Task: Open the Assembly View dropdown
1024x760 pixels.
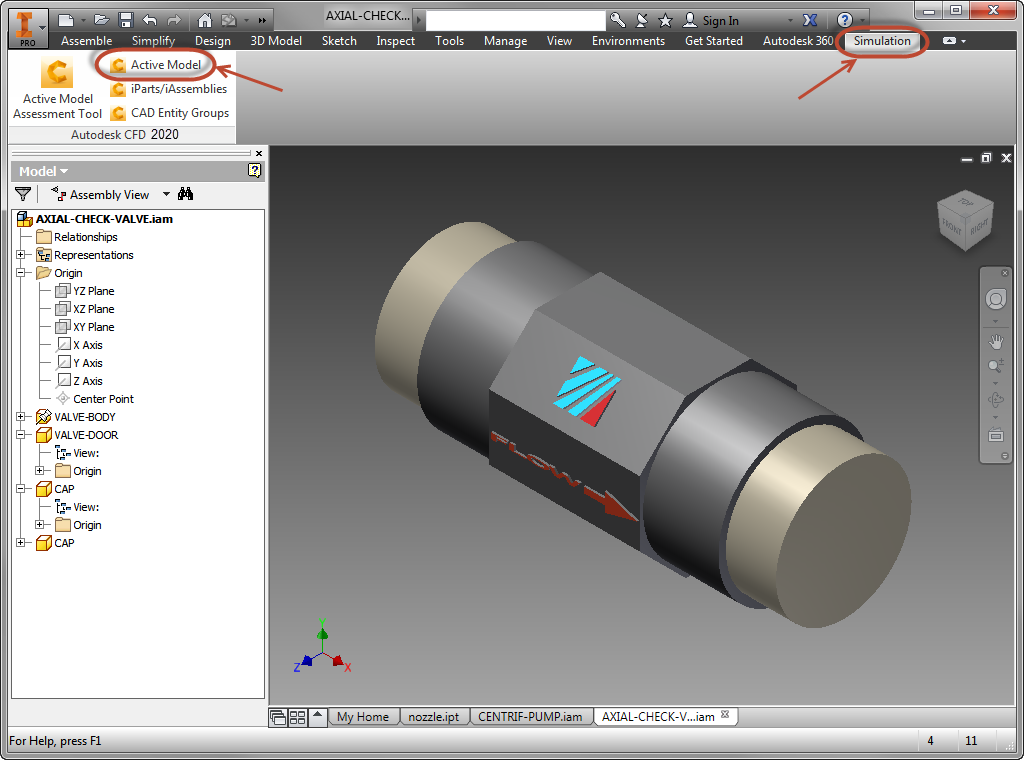Action: tap(165, 193)
